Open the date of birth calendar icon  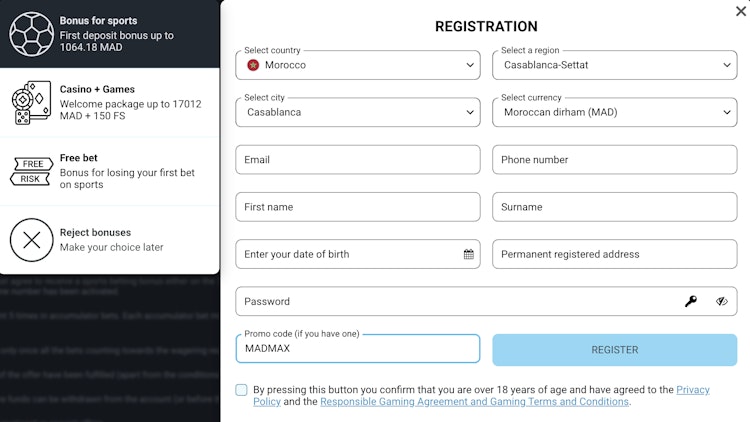(469, 254)
